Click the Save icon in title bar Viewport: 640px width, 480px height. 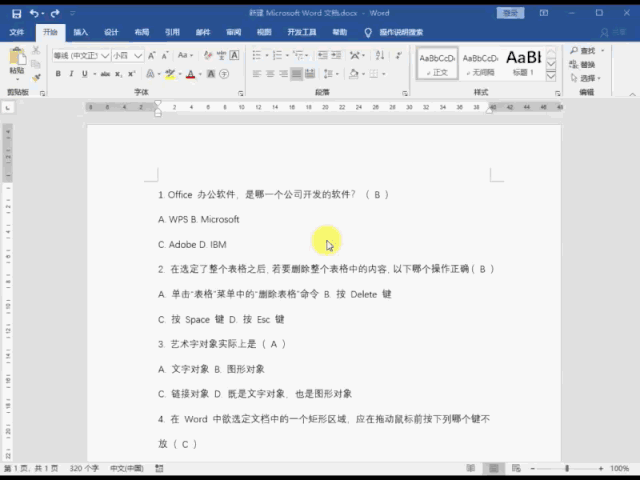pyautogui.click(x=16, y=13)
